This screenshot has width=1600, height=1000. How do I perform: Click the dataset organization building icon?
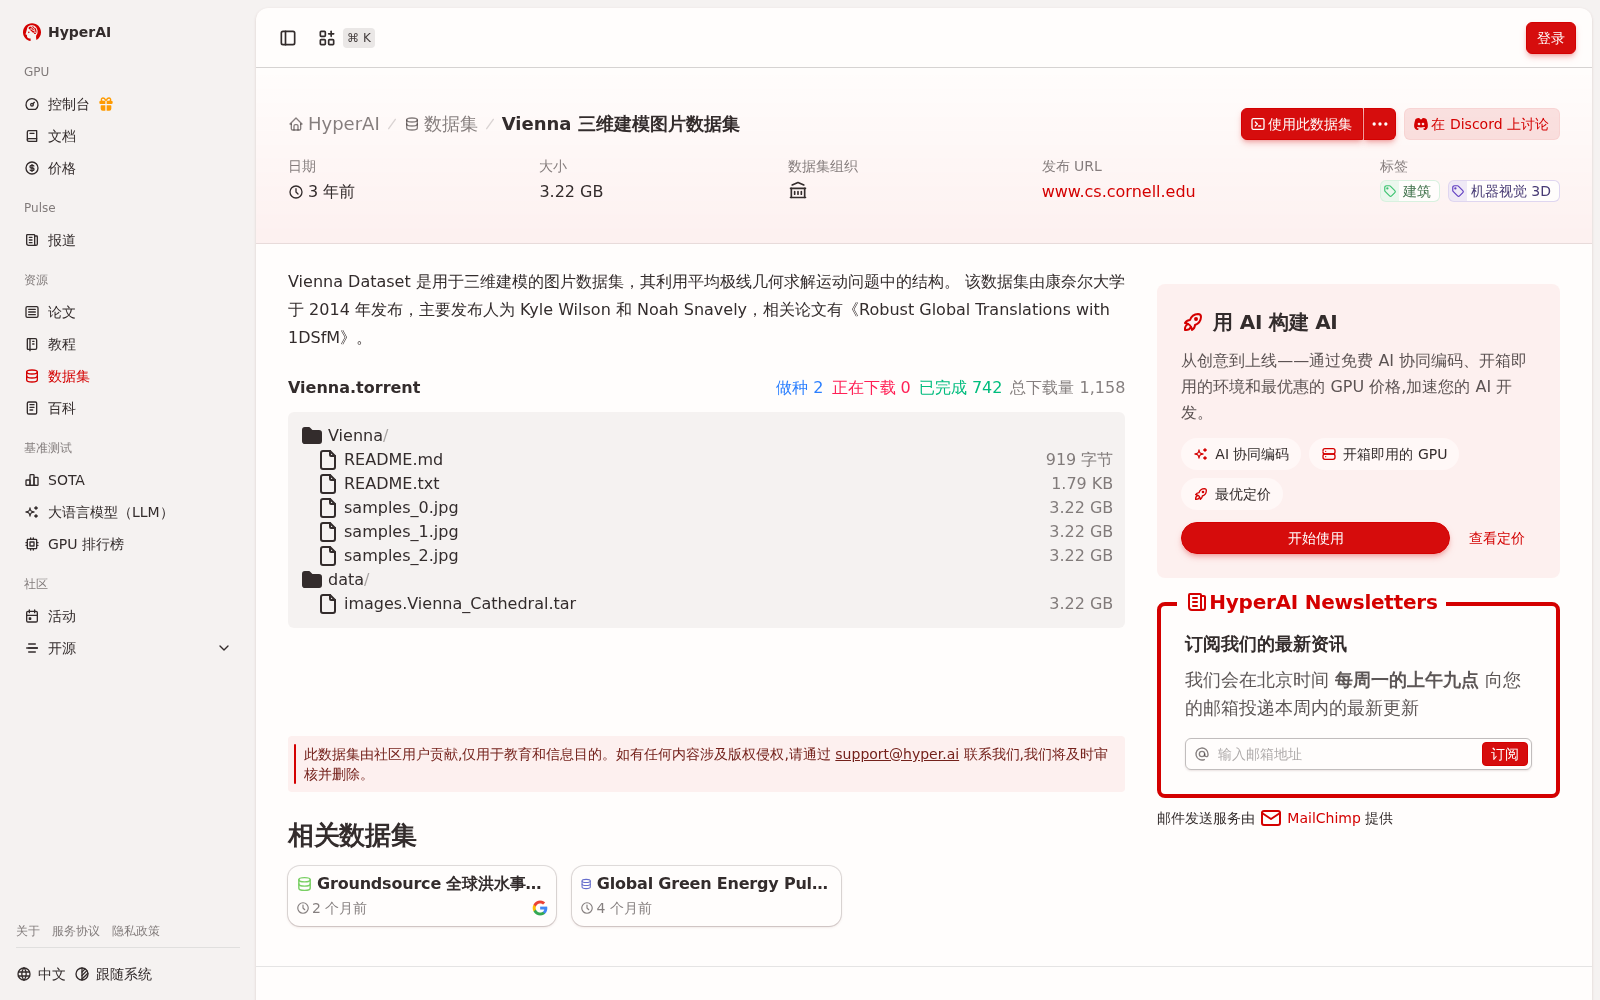pyautogui.click(x=798, y=191)
